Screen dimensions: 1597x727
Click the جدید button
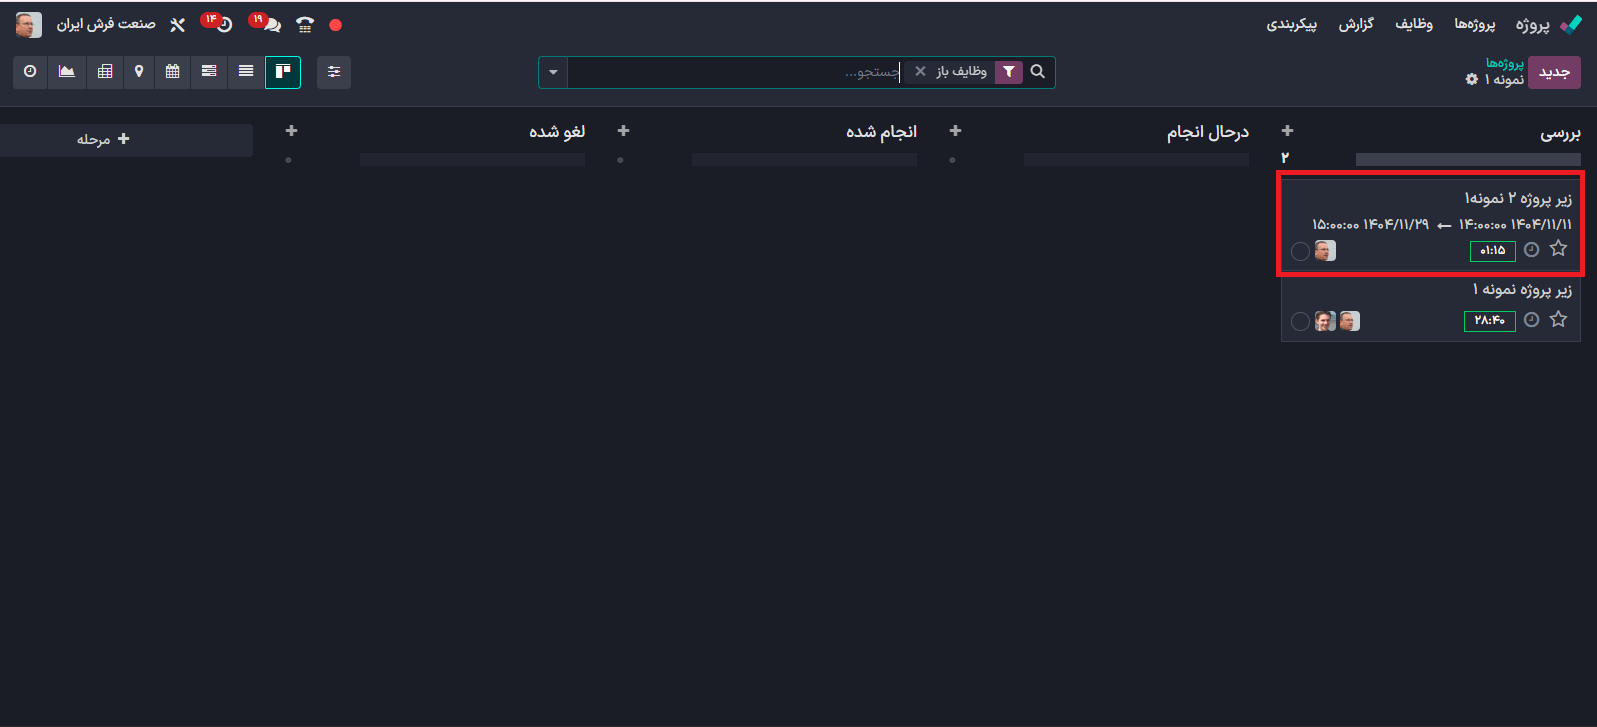tap(1554, 72)
